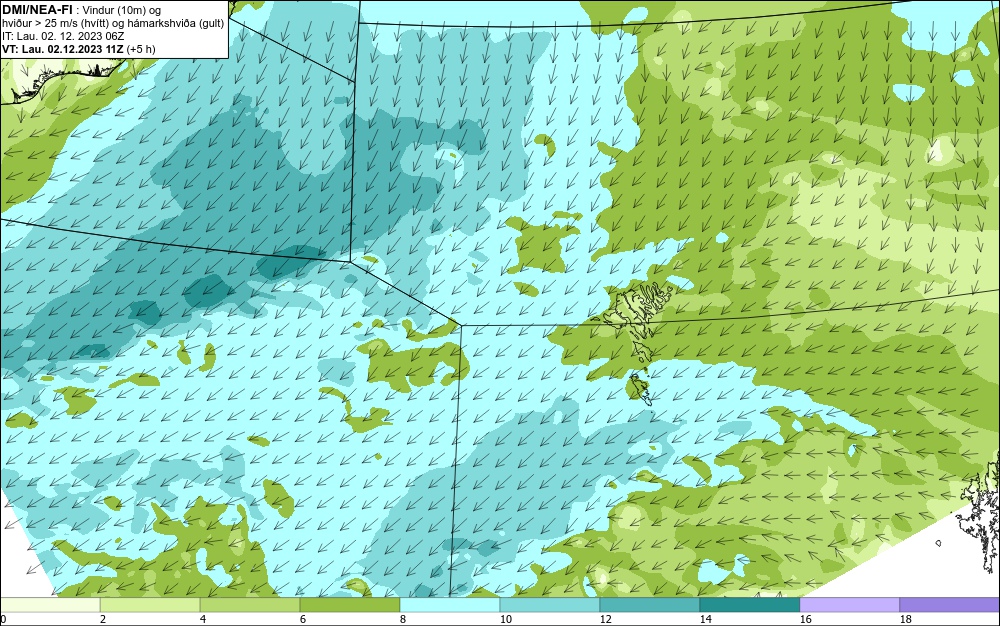Click the legend tick label "14"
The image size is (1000, 626).
705,619
